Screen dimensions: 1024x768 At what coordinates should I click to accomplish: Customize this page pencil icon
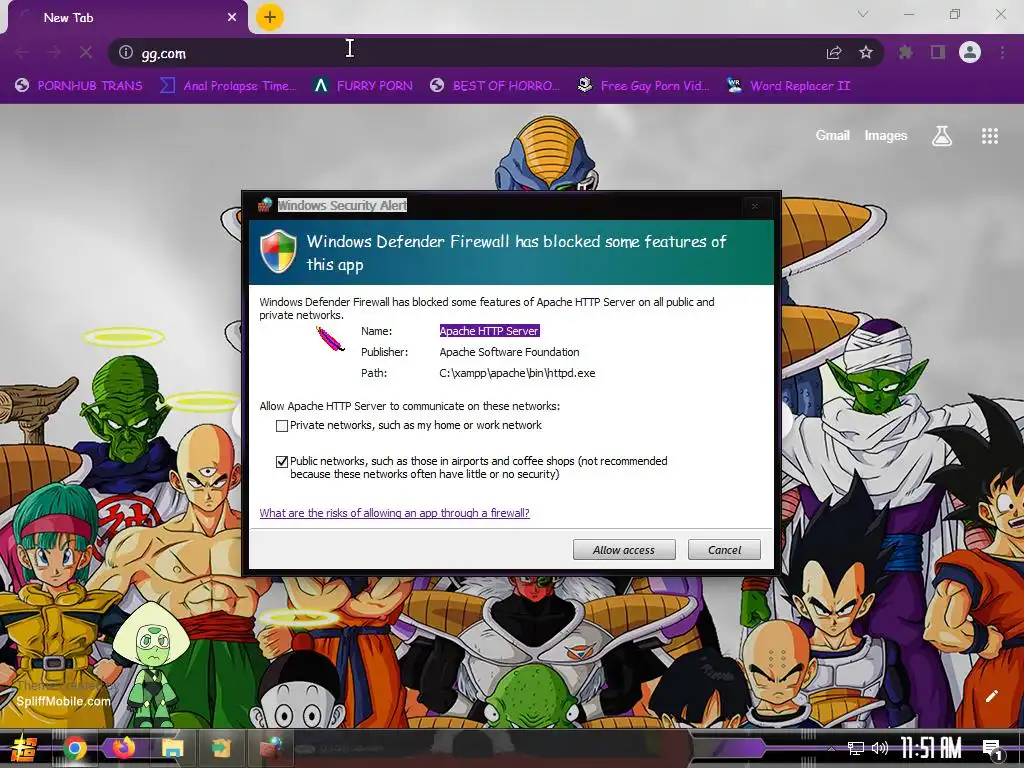pos(991,696)
